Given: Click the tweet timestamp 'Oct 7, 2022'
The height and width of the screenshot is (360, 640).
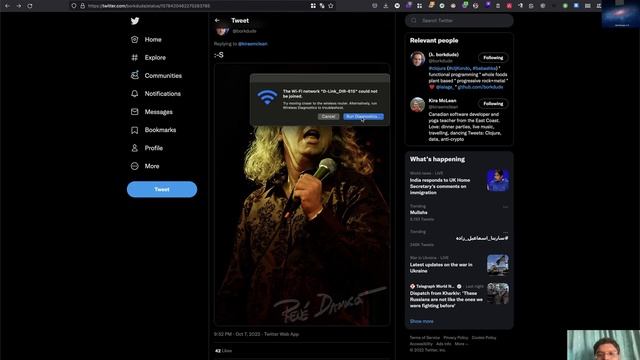Looking at the screenshot, I should point(248,334).
